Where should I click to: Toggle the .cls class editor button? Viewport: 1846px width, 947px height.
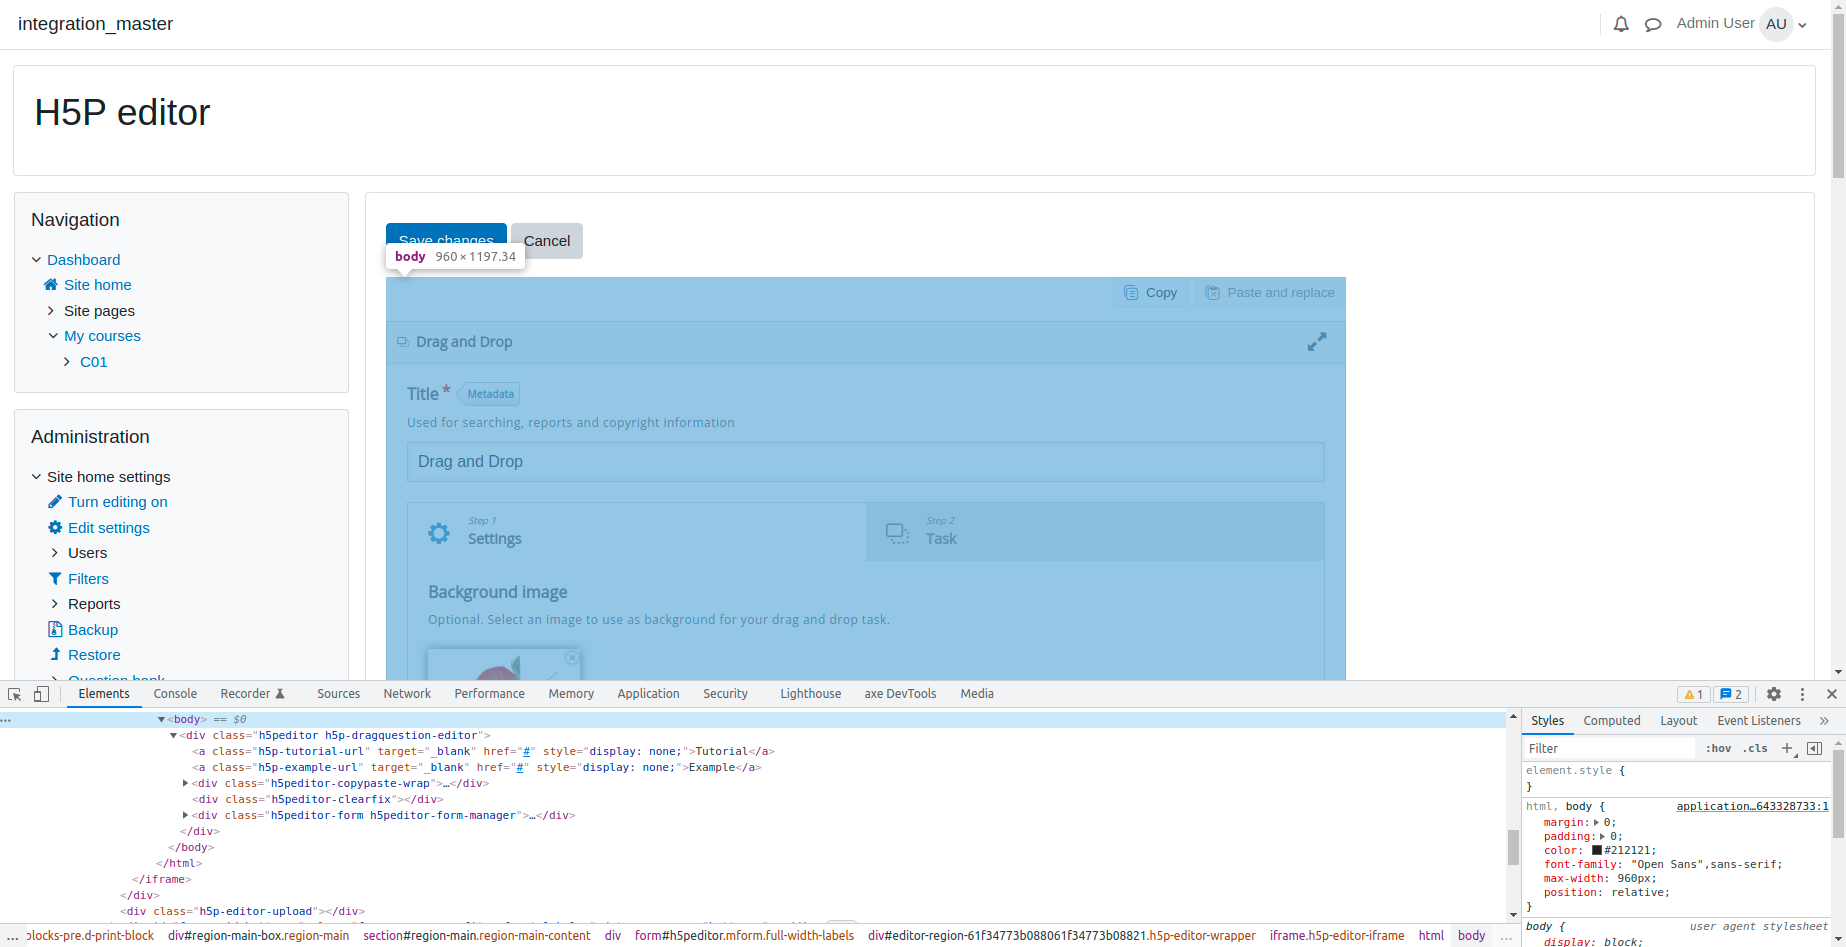pyautogui.click(x=1755, y=748)
